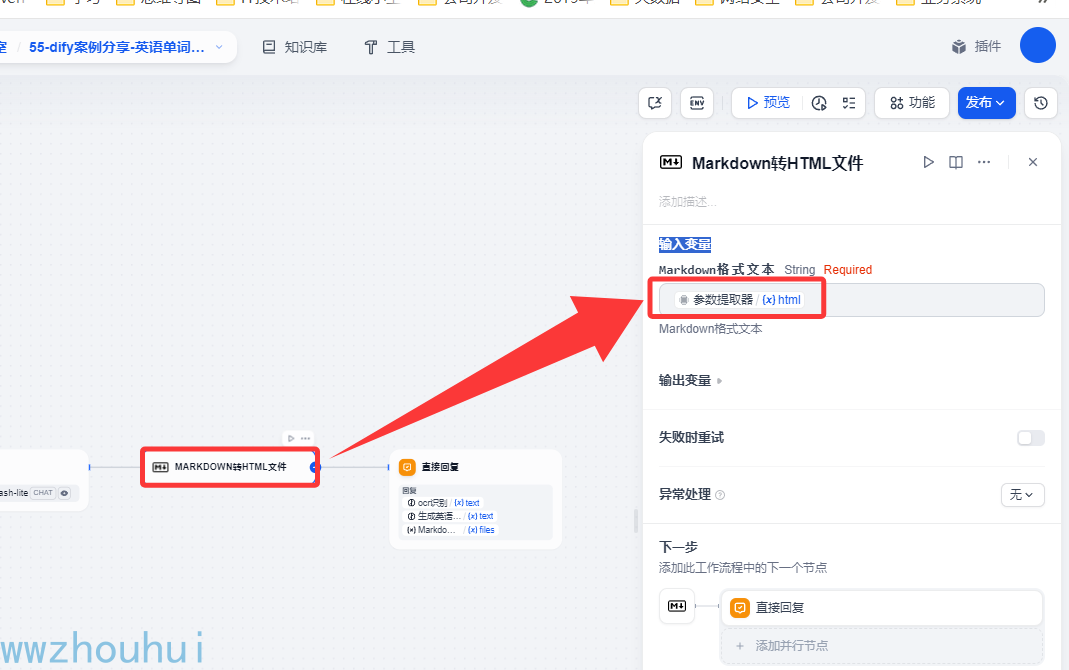Click the eye vision icon on LLM node
1069x670 pixels.
tap(65, 493)
